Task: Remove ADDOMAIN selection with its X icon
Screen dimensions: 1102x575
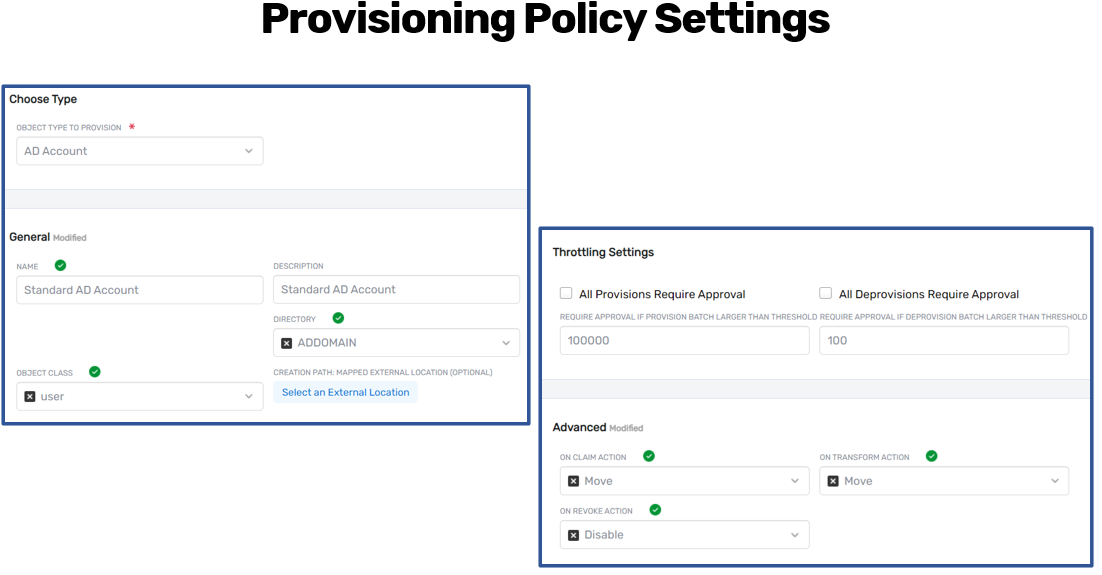Action: [x=286, y=343]
